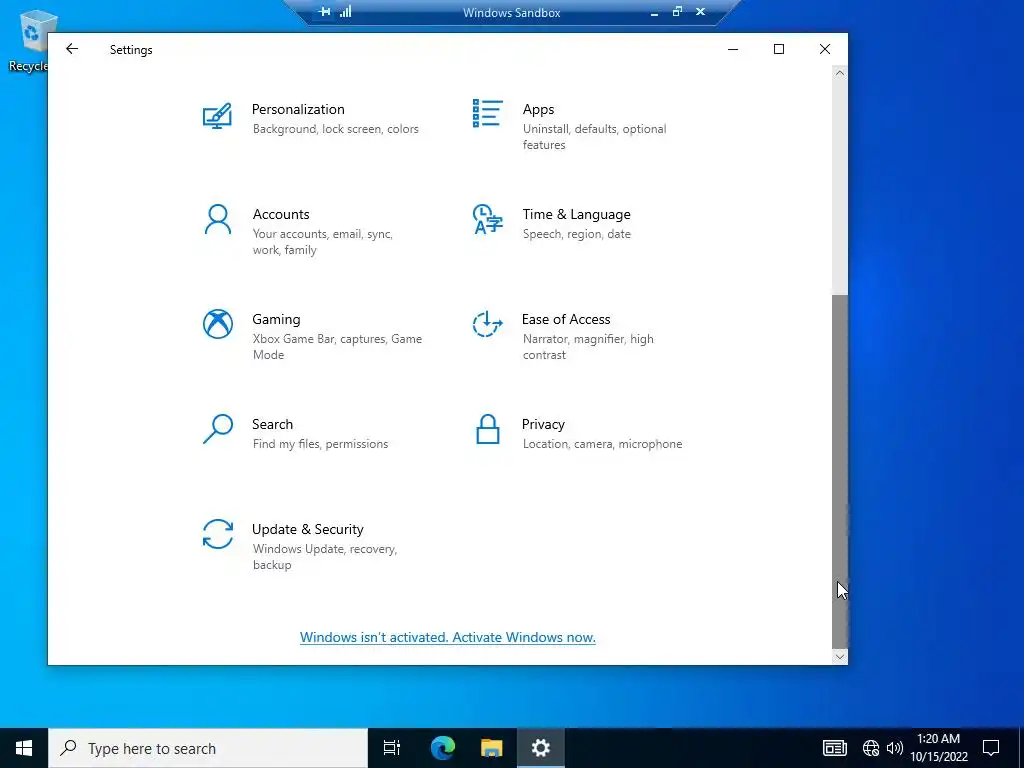
Task: Open the Action Center notification icon
Action: click(x=991, y=748)
